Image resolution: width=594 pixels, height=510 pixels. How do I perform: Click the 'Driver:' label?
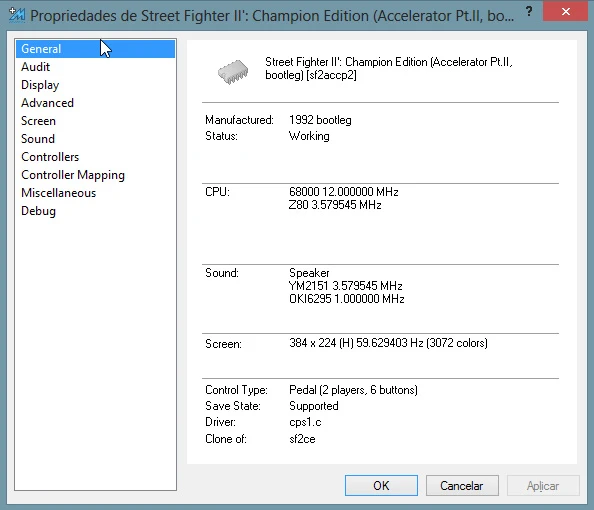[x=220, y=422]
